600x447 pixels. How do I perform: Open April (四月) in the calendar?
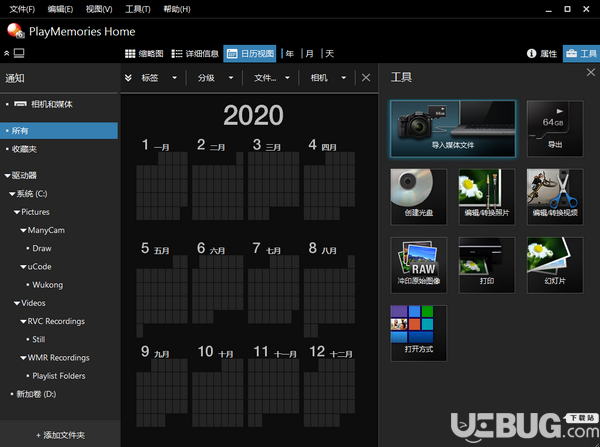click(329, 179)
